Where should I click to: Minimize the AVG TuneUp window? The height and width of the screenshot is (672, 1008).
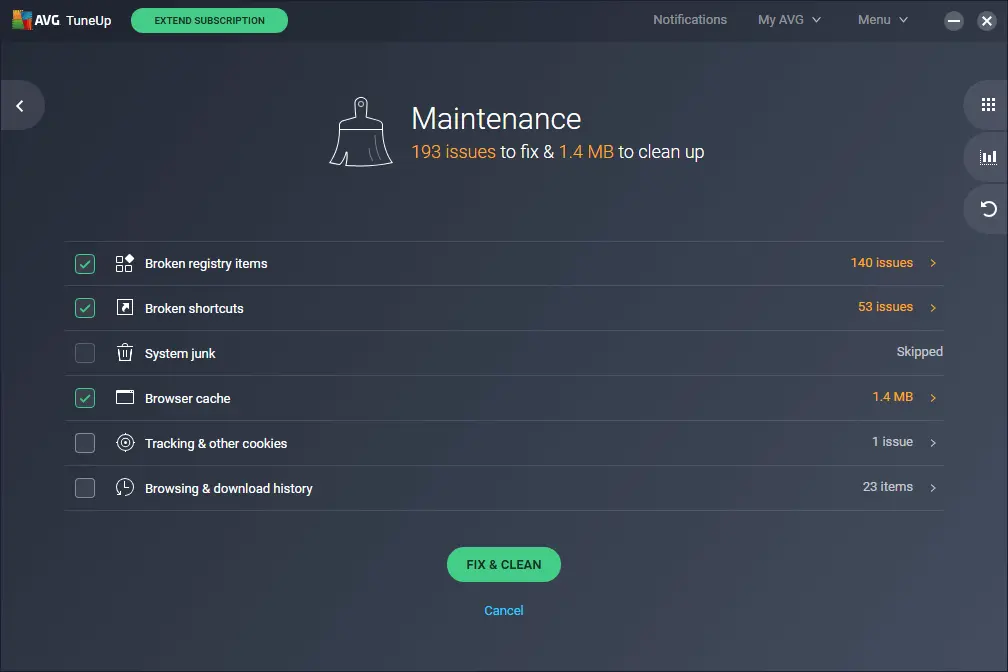tap(954, 21)
